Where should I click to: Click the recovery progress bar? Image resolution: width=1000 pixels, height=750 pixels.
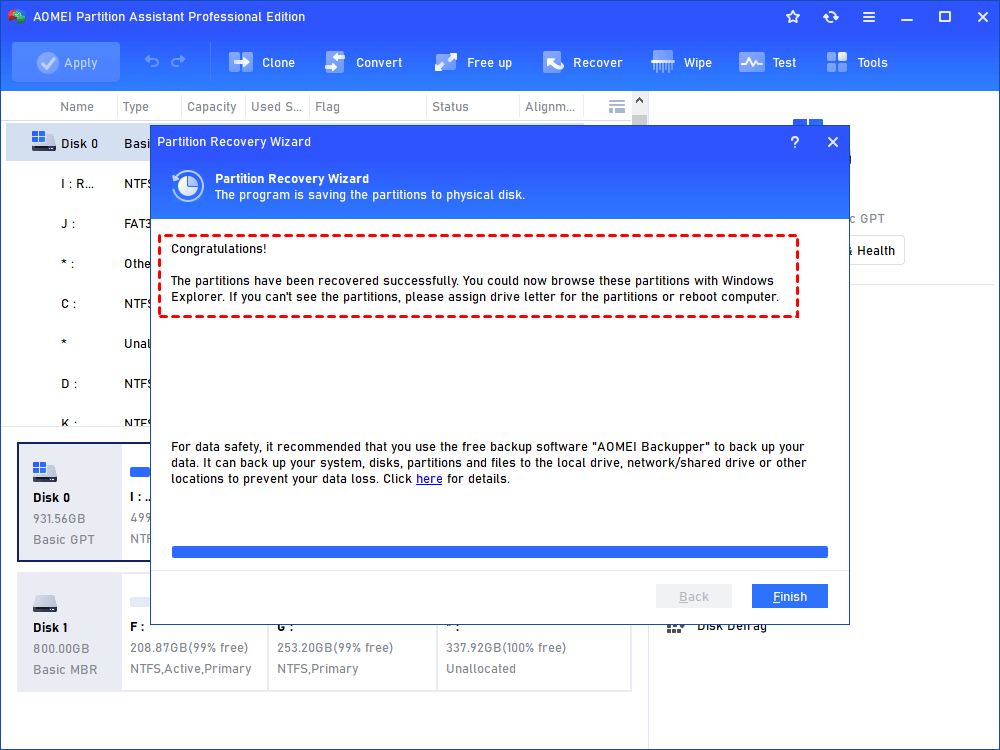(x=500, y=552)
